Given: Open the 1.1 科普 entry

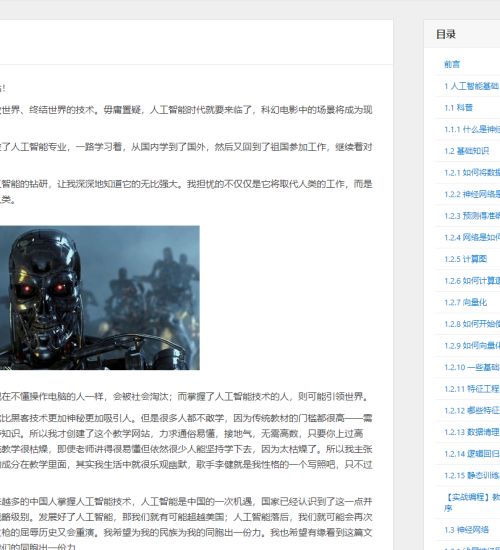Looking at the screenshot, I should (x=458, y=108).
